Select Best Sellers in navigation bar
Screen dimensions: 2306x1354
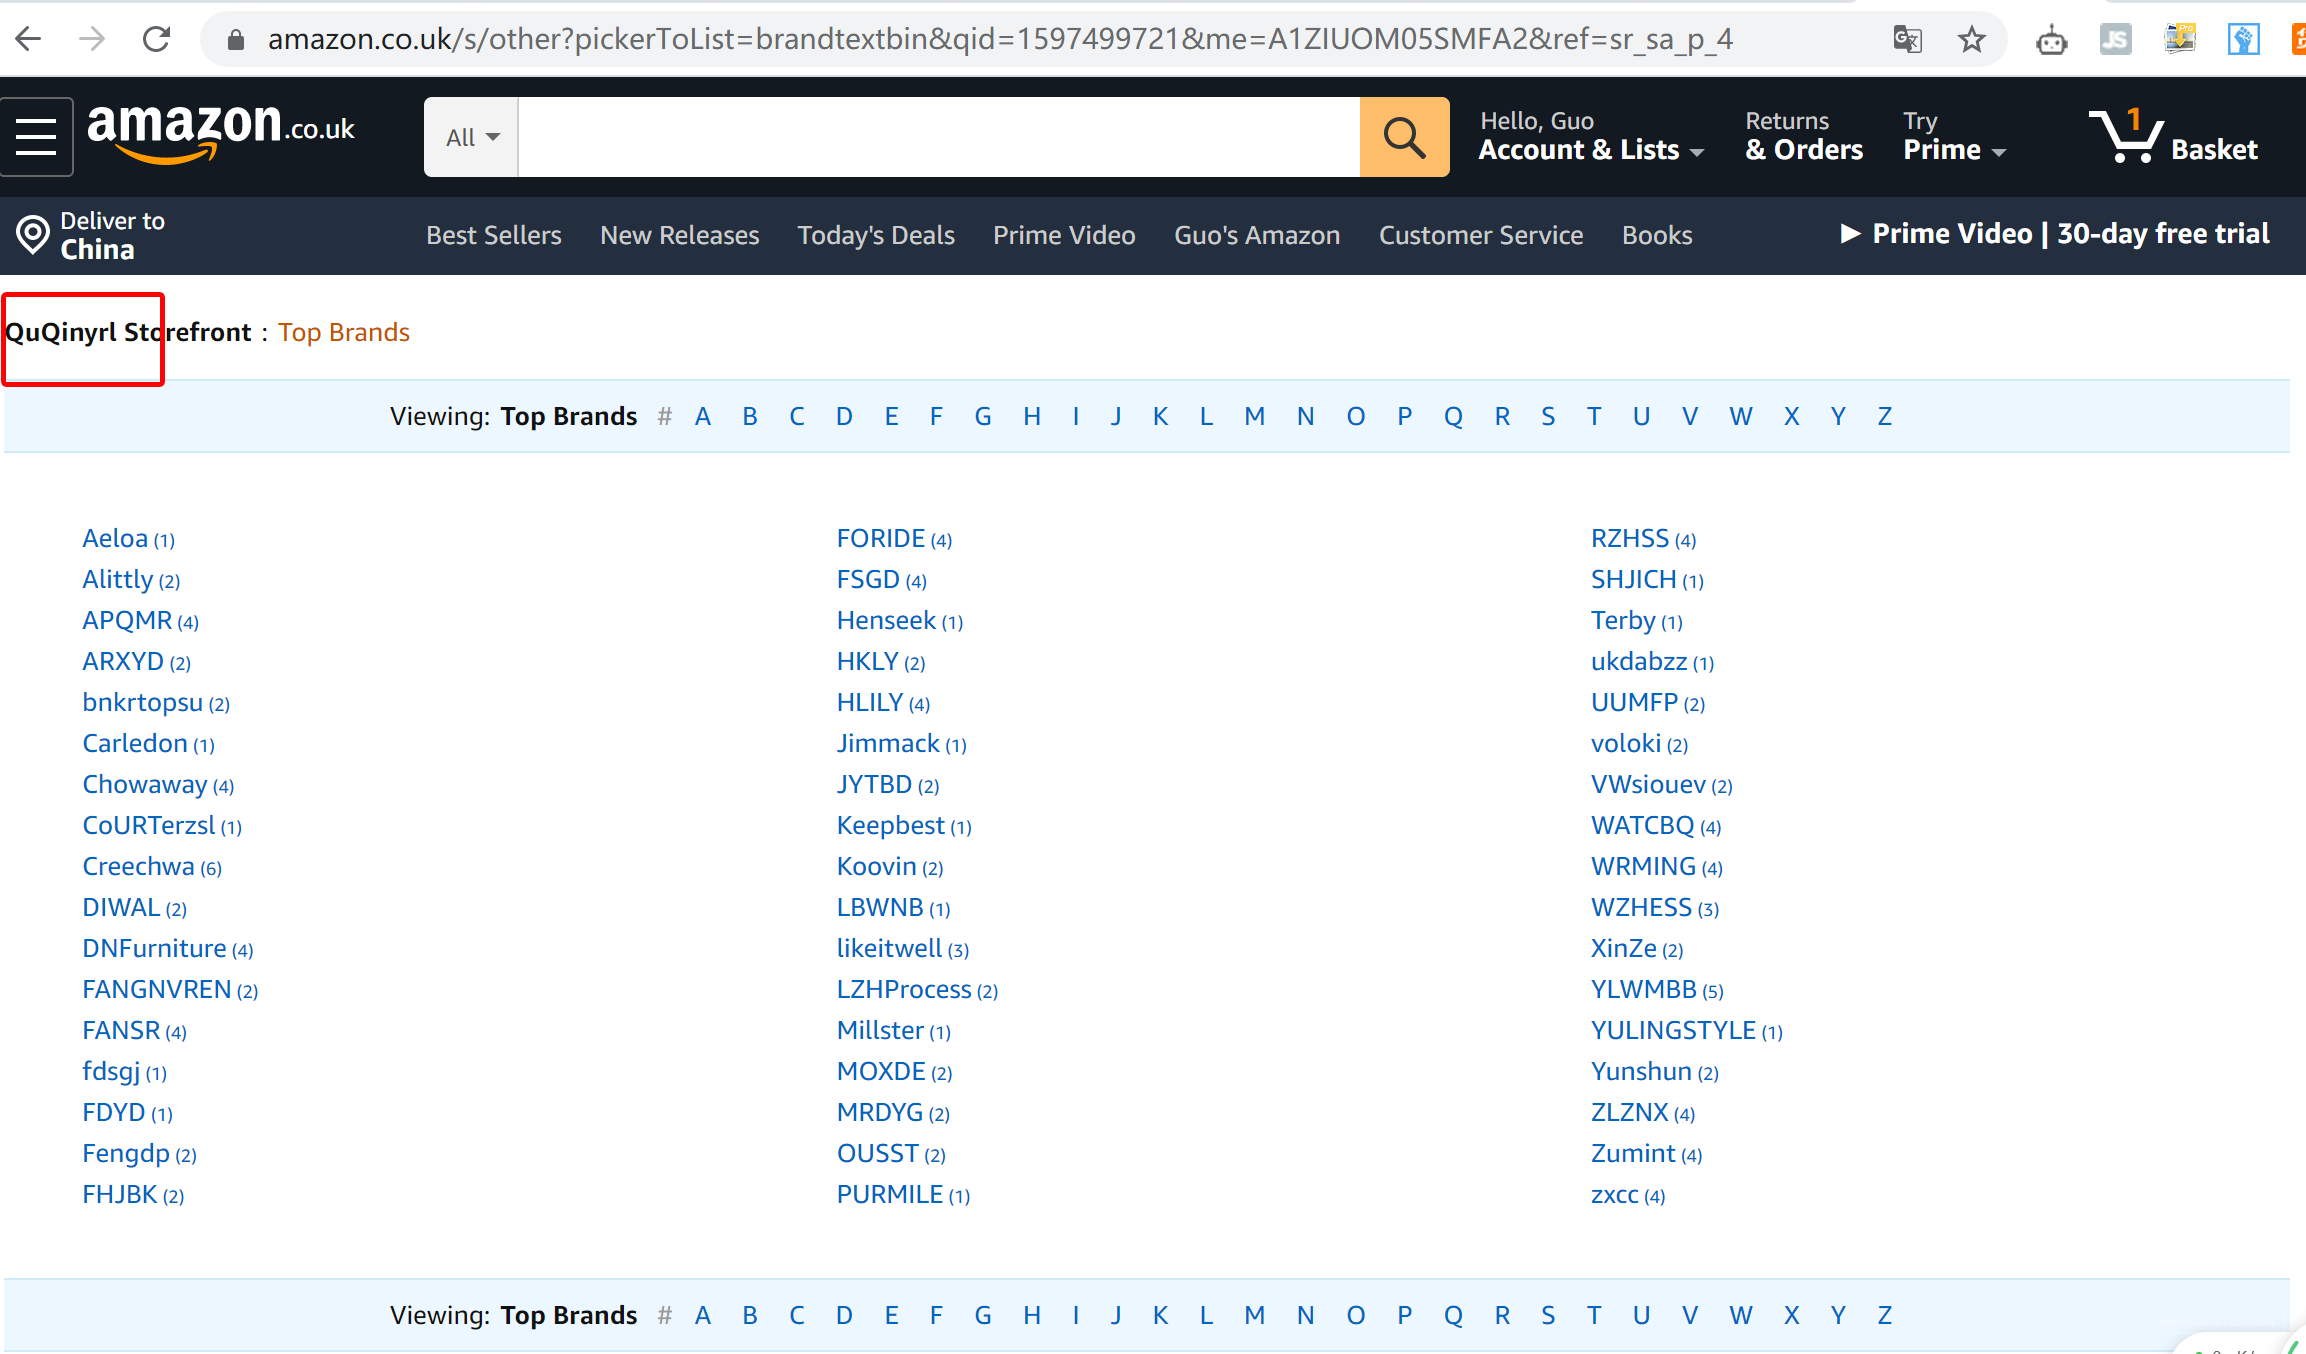click(493, 235)
